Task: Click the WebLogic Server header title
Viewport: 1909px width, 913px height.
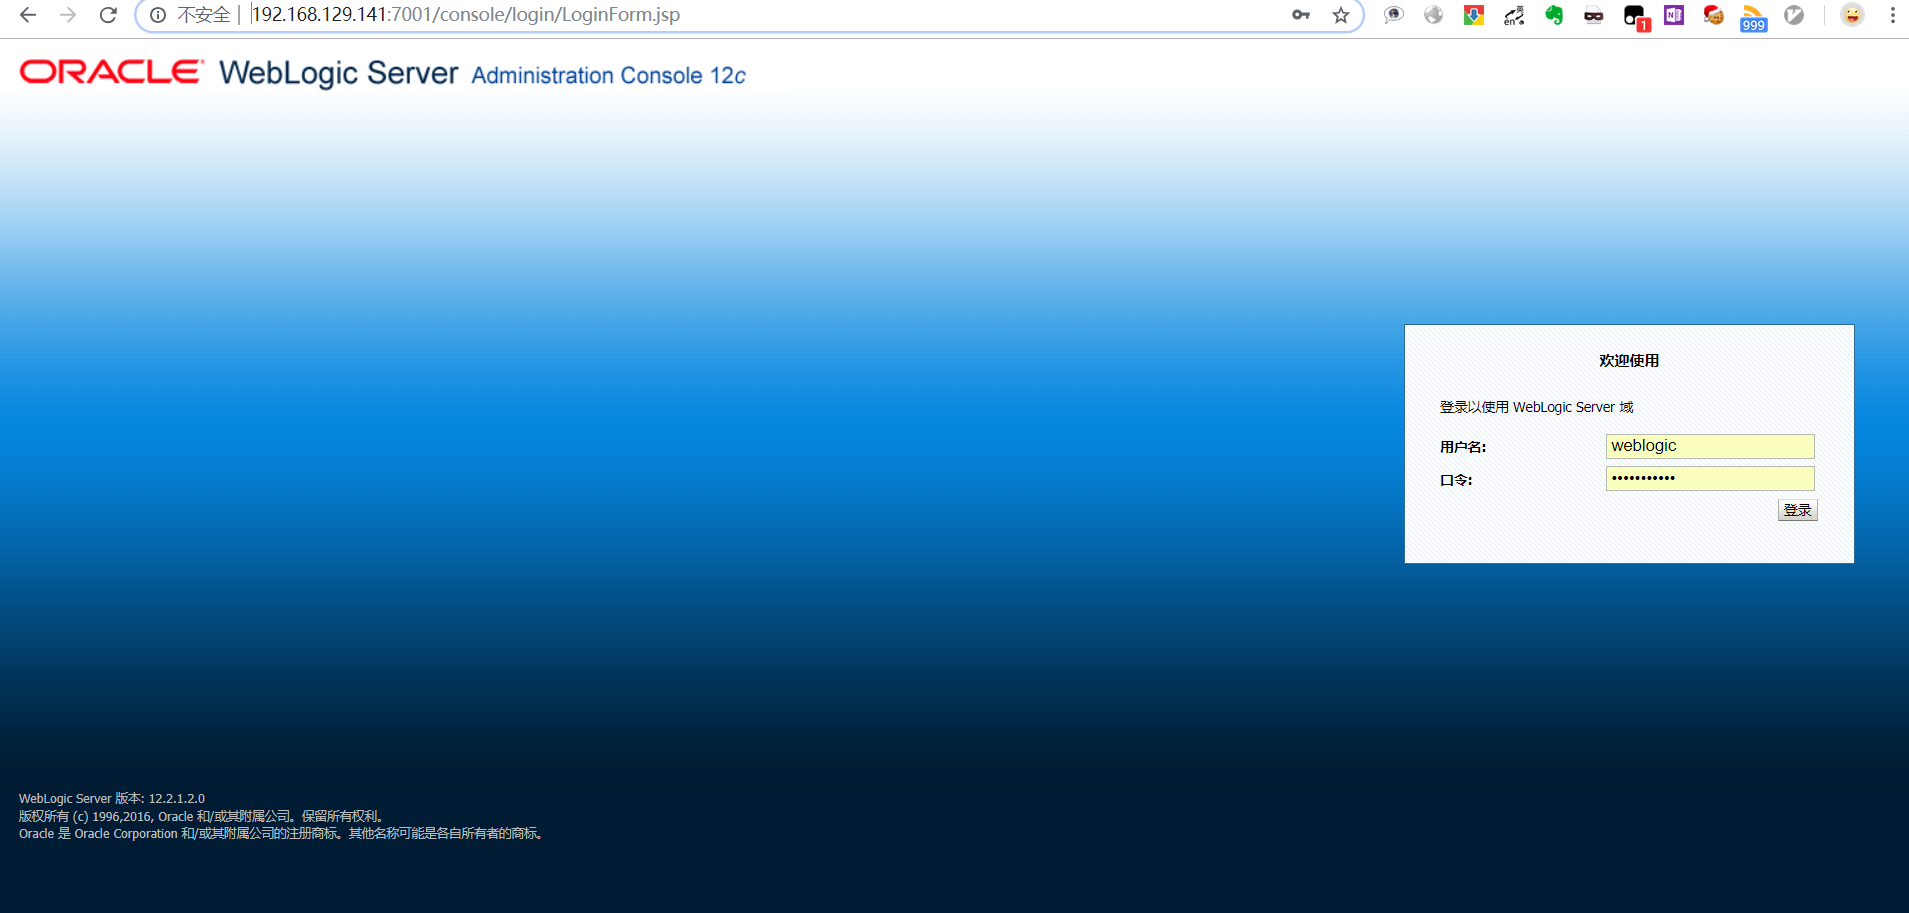Action: tap(338, 73)
